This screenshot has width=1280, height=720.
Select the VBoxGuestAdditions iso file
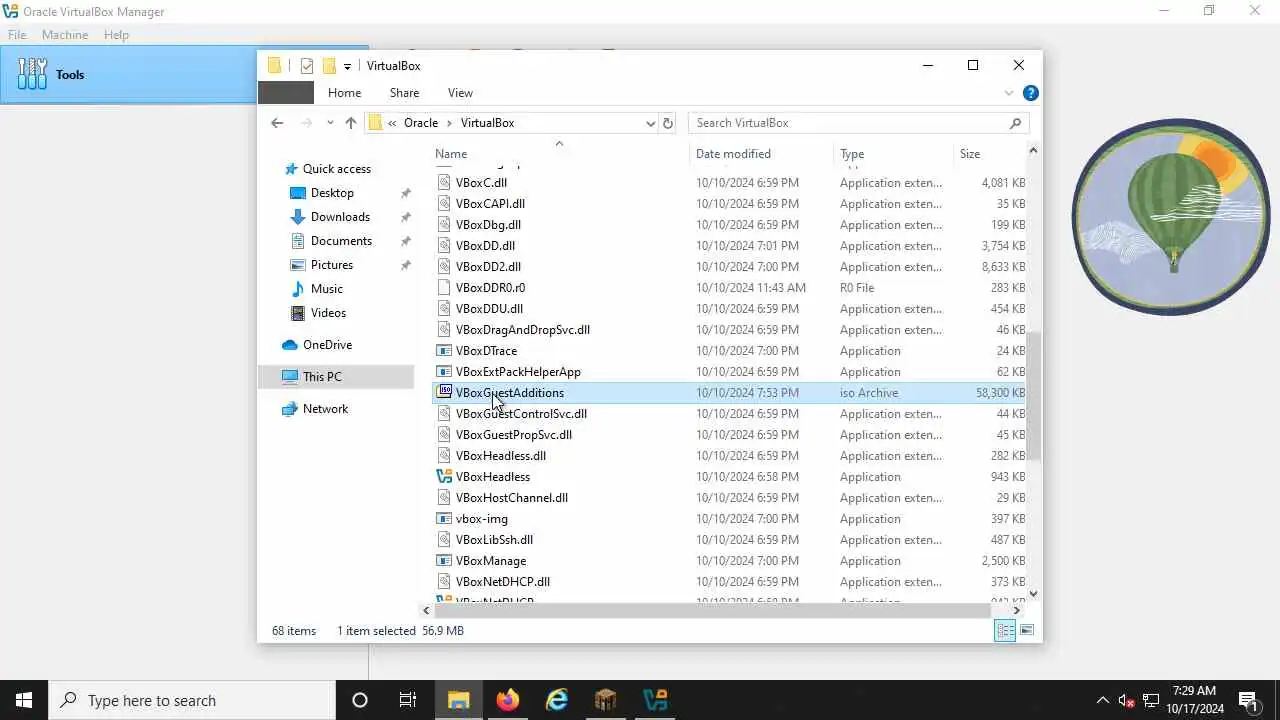[x=730, y=393]
